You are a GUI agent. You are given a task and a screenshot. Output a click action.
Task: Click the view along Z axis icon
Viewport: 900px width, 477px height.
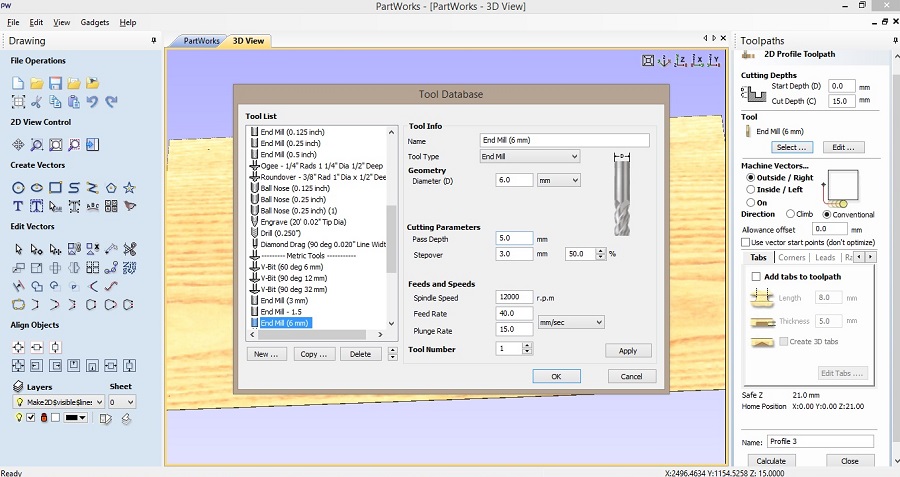[681, 60]
